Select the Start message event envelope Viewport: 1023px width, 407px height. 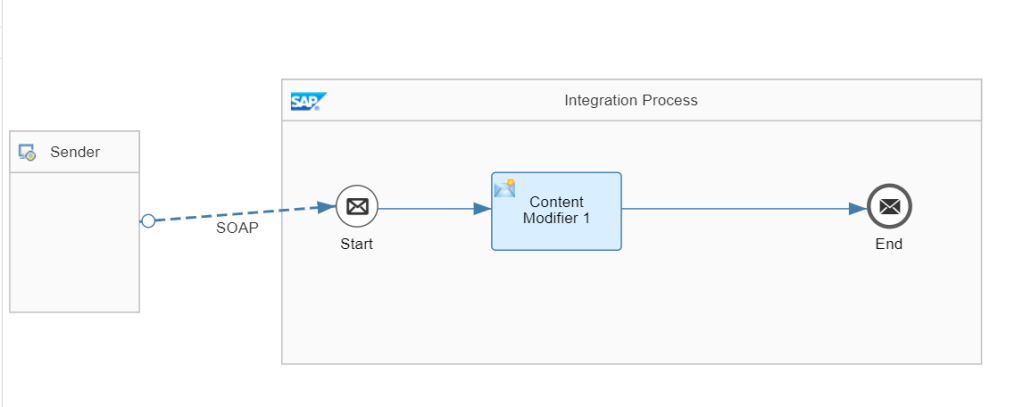tap(357, 207)
